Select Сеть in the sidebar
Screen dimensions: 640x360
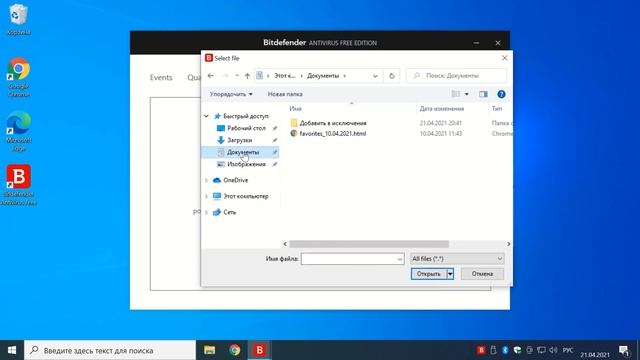click(x=229, y=212)
